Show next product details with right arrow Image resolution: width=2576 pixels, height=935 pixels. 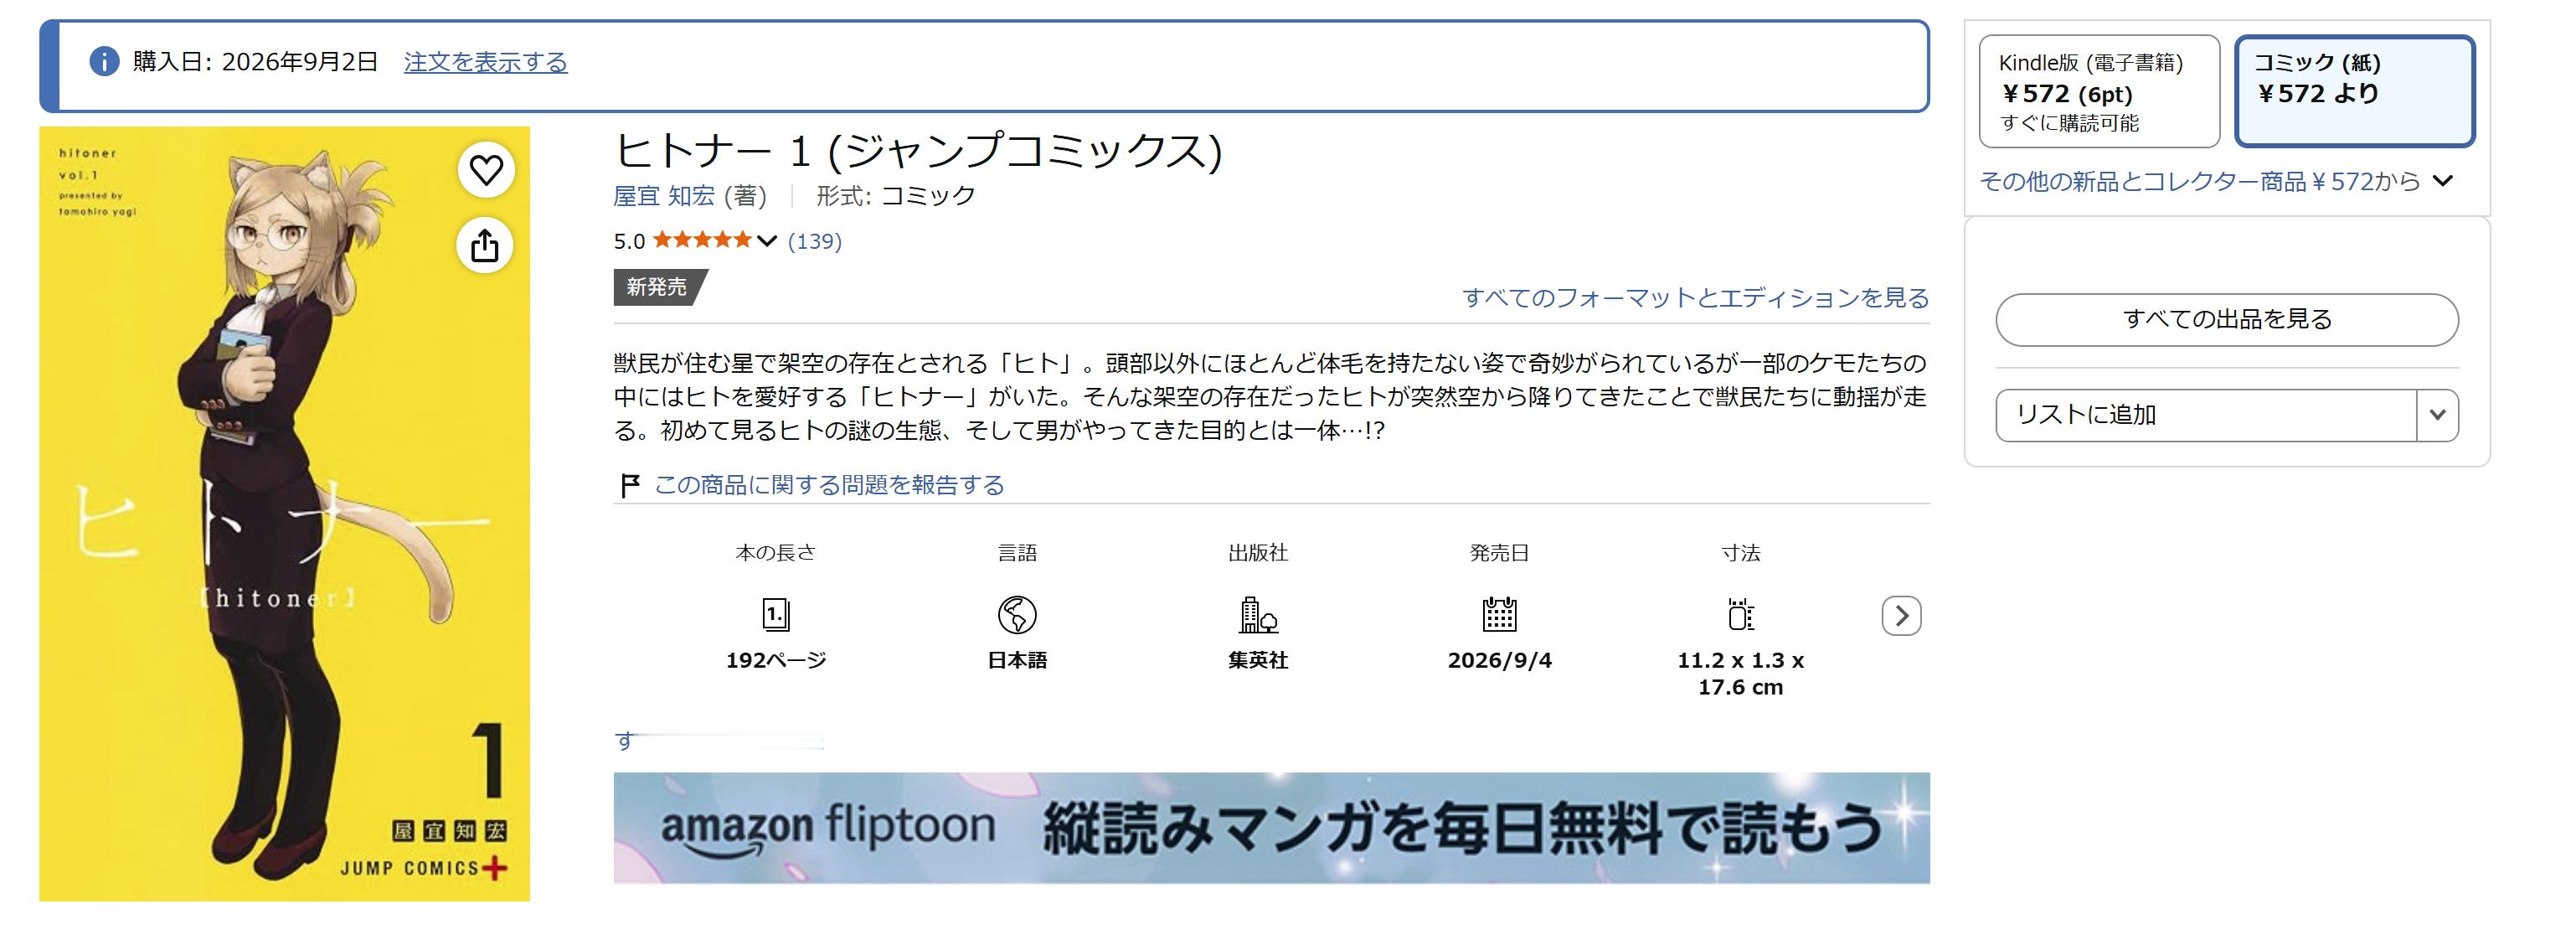pyautogui.click(x=1901, y=616)
